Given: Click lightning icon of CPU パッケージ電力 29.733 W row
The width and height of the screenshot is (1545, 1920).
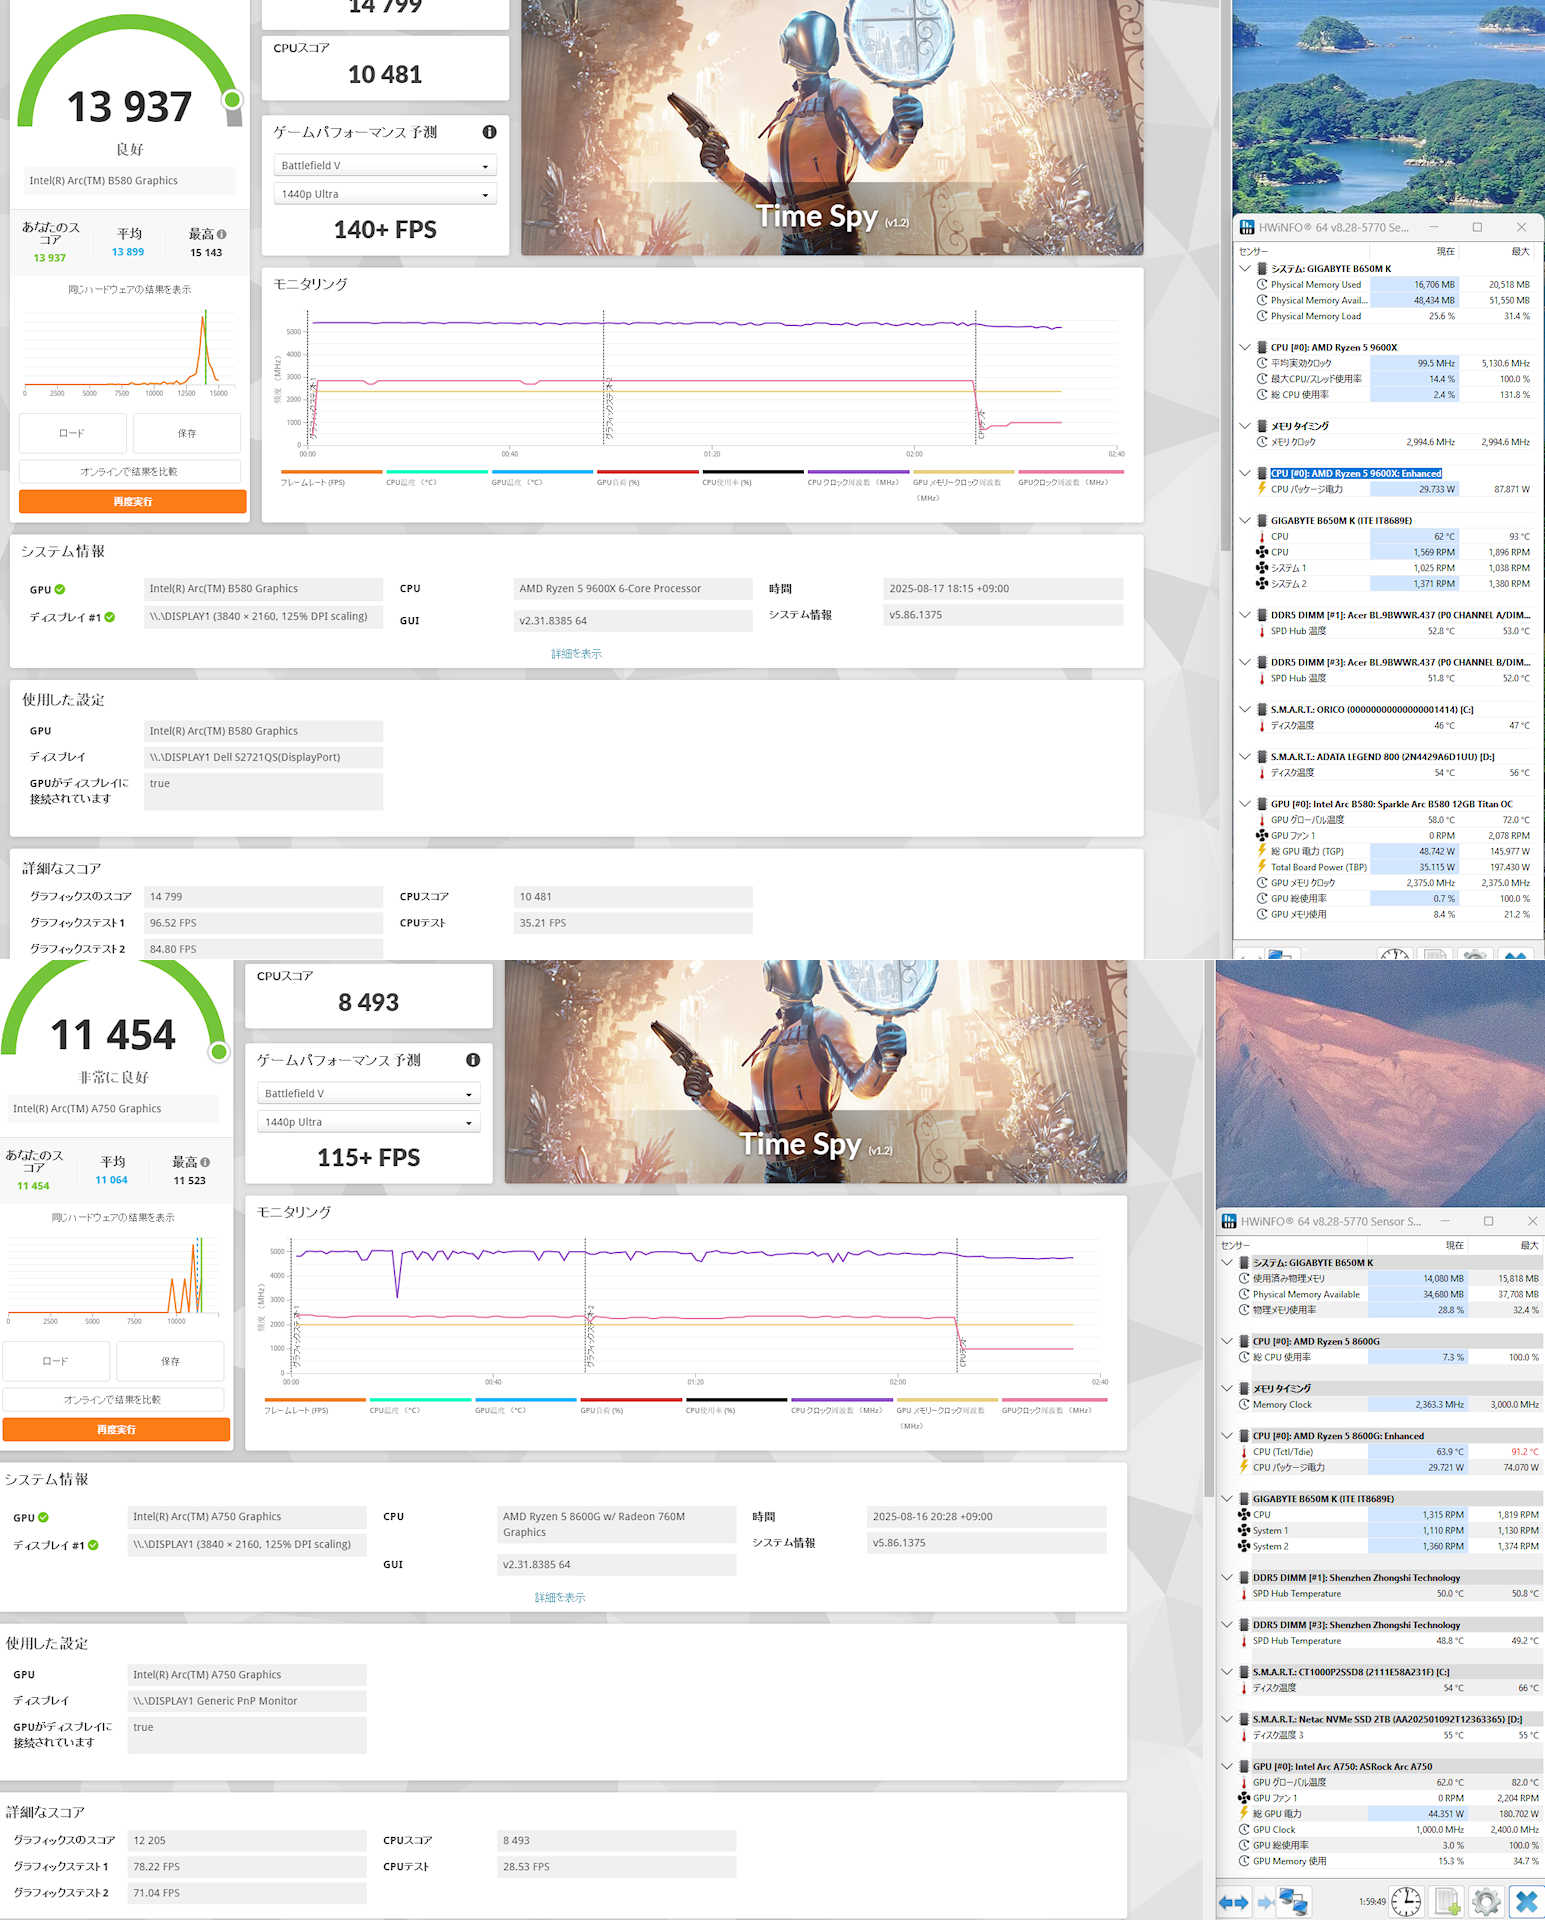Looking at the screenshot, I should [x=1262, y=489].
